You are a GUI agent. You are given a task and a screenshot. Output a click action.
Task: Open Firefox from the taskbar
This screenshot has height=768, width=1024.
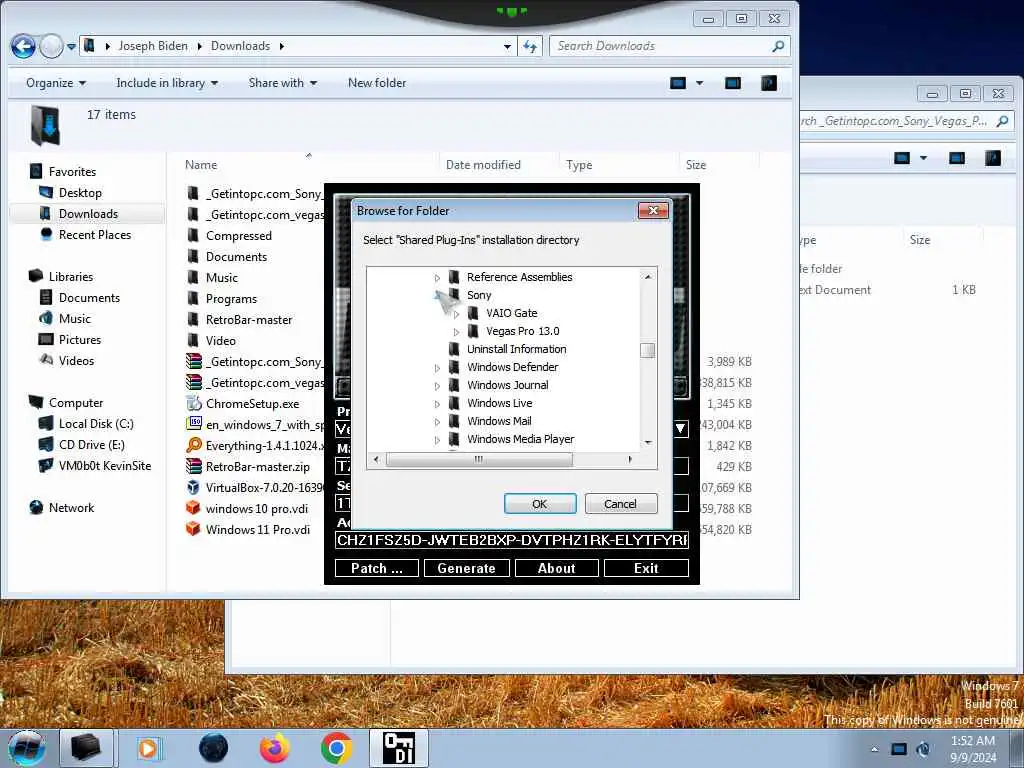pyautogui.click(x=275, y=748)
